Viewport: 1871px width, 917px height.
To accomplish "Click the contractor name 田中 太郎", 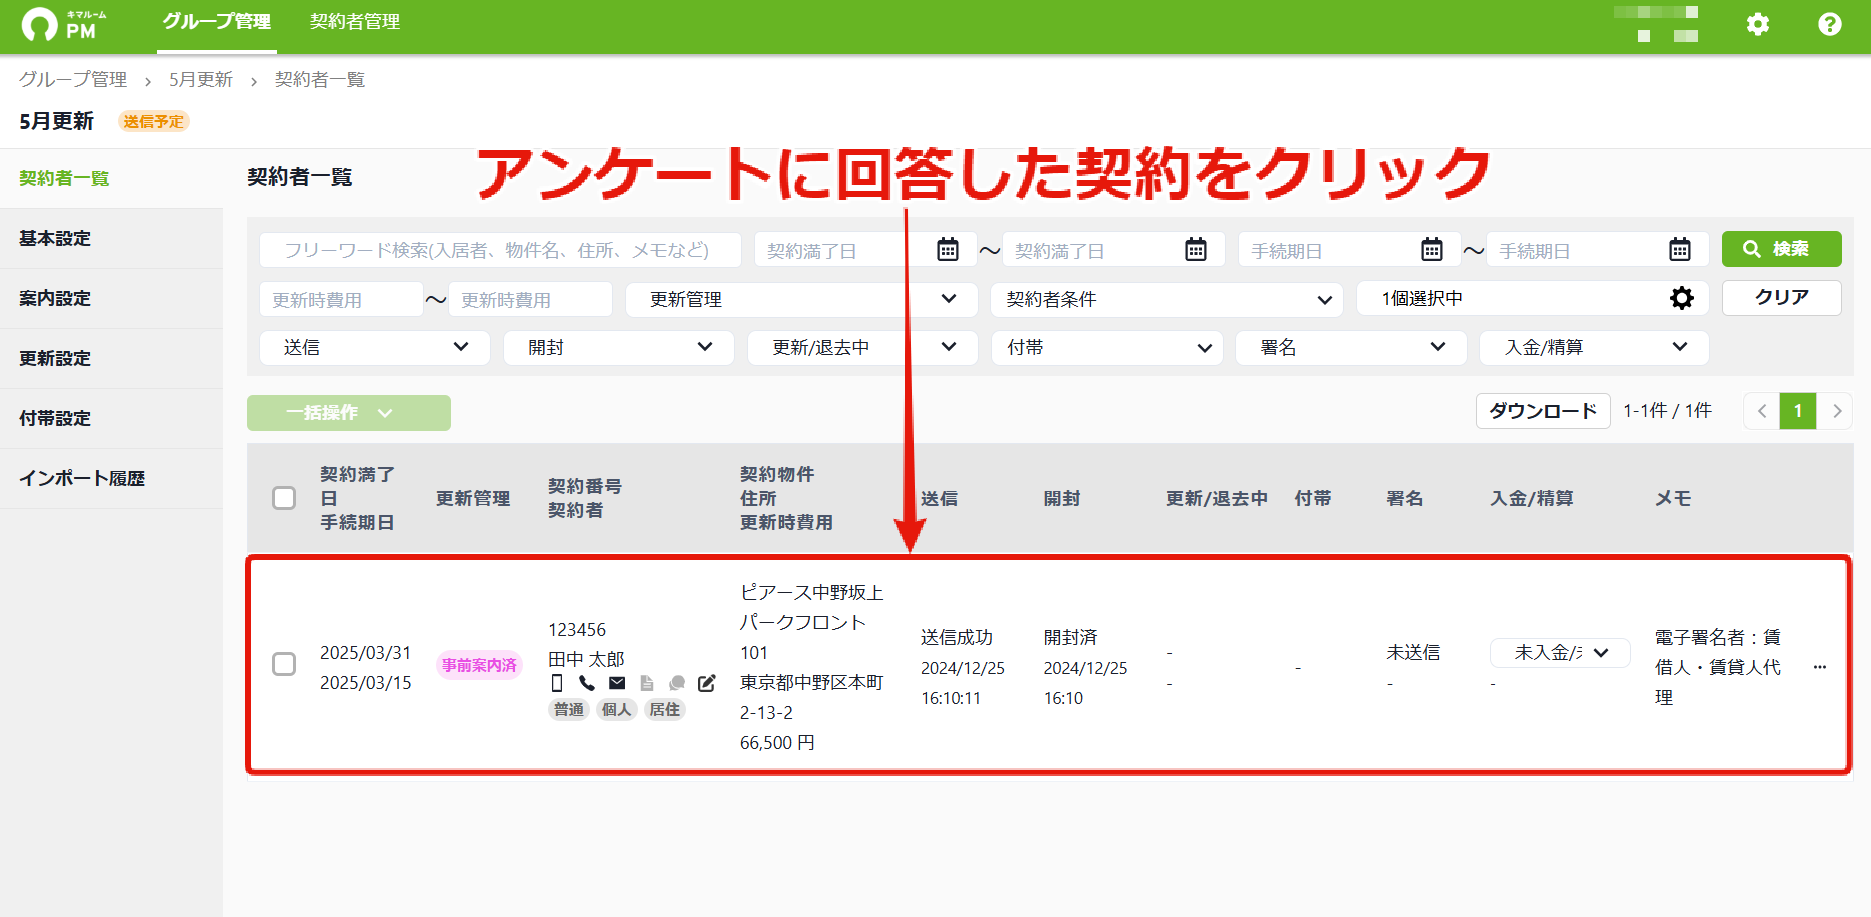I will click(586, 659).
